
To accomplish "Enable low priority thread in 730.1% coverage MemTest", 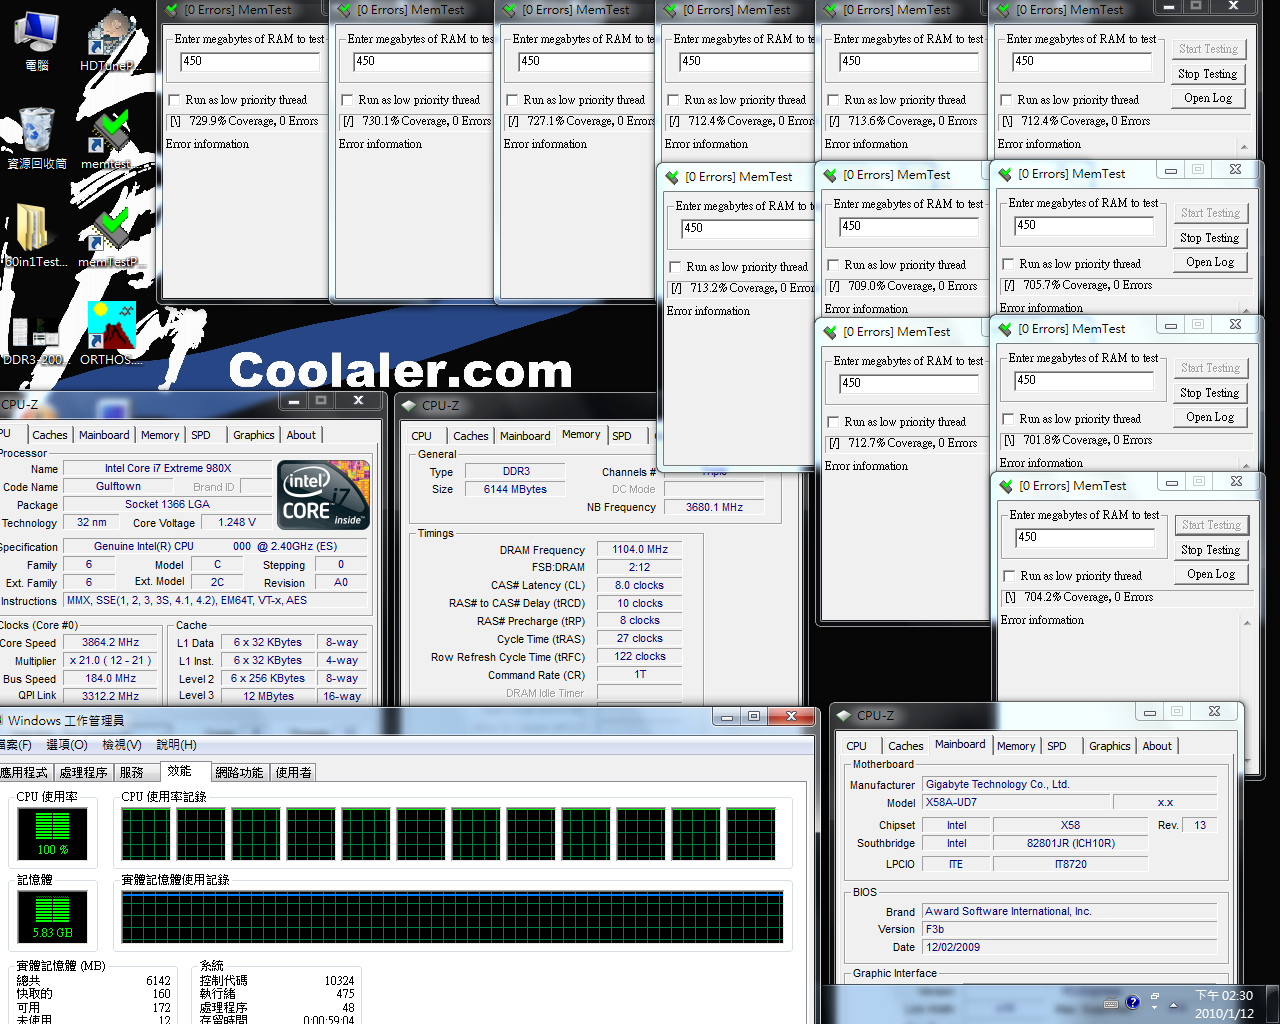I will tap(348, 100).
